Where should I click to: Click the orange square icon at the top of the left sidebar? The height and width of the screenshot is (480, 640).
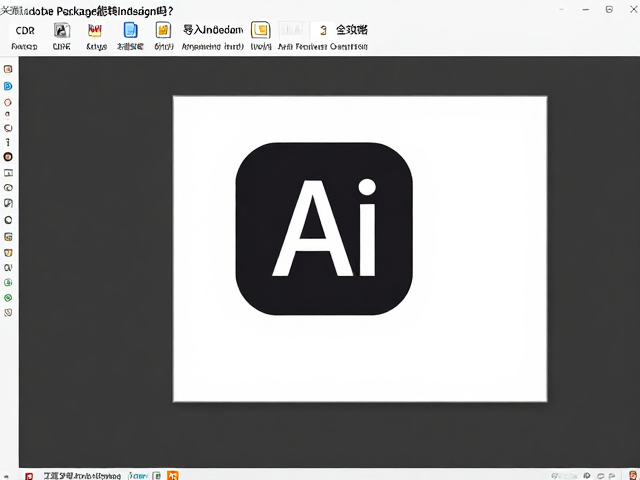8,69
